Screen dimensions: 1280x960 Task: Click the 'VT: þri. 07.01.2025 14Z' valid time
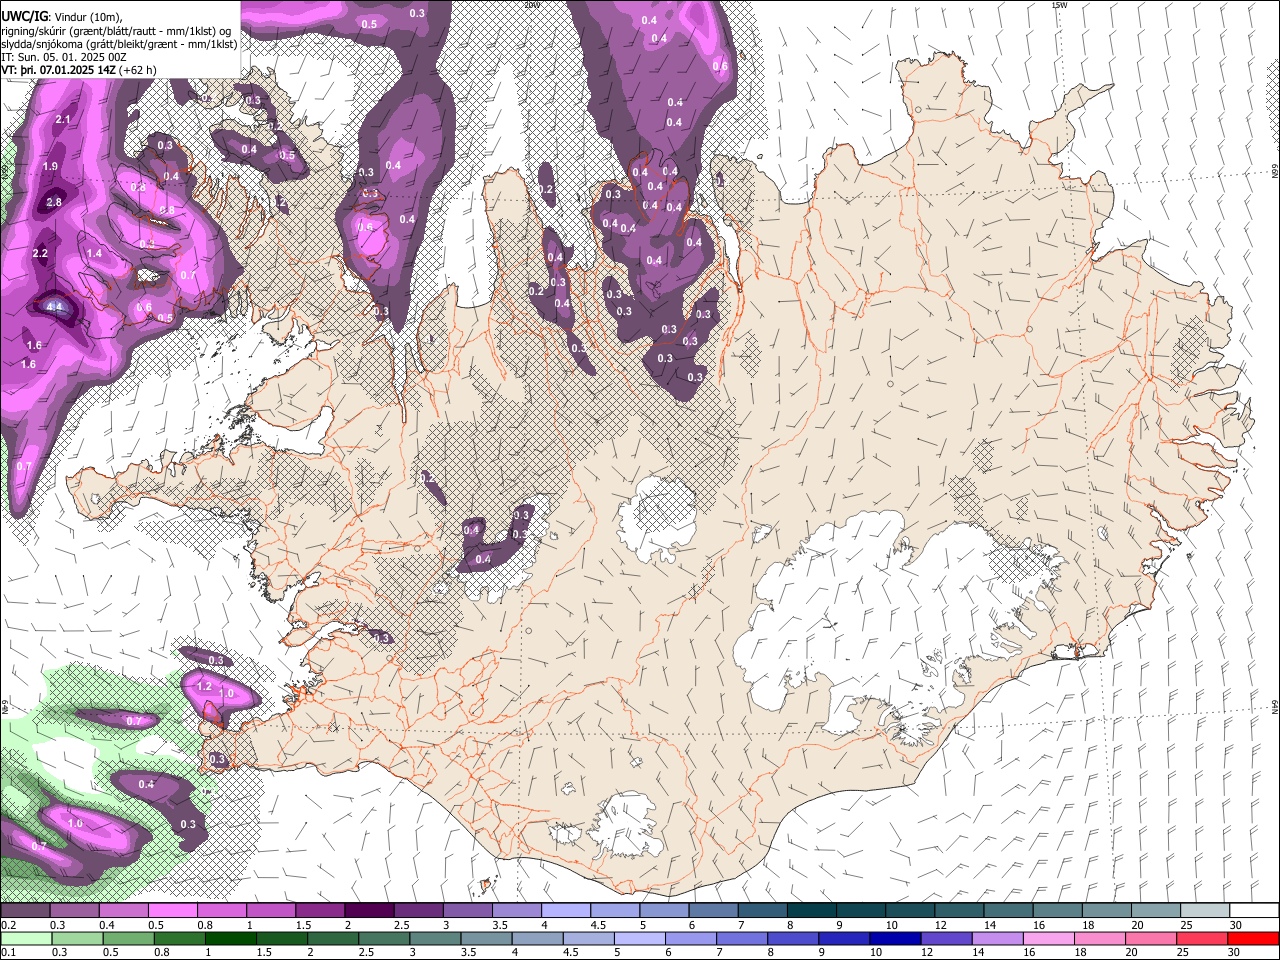(58, 70)
